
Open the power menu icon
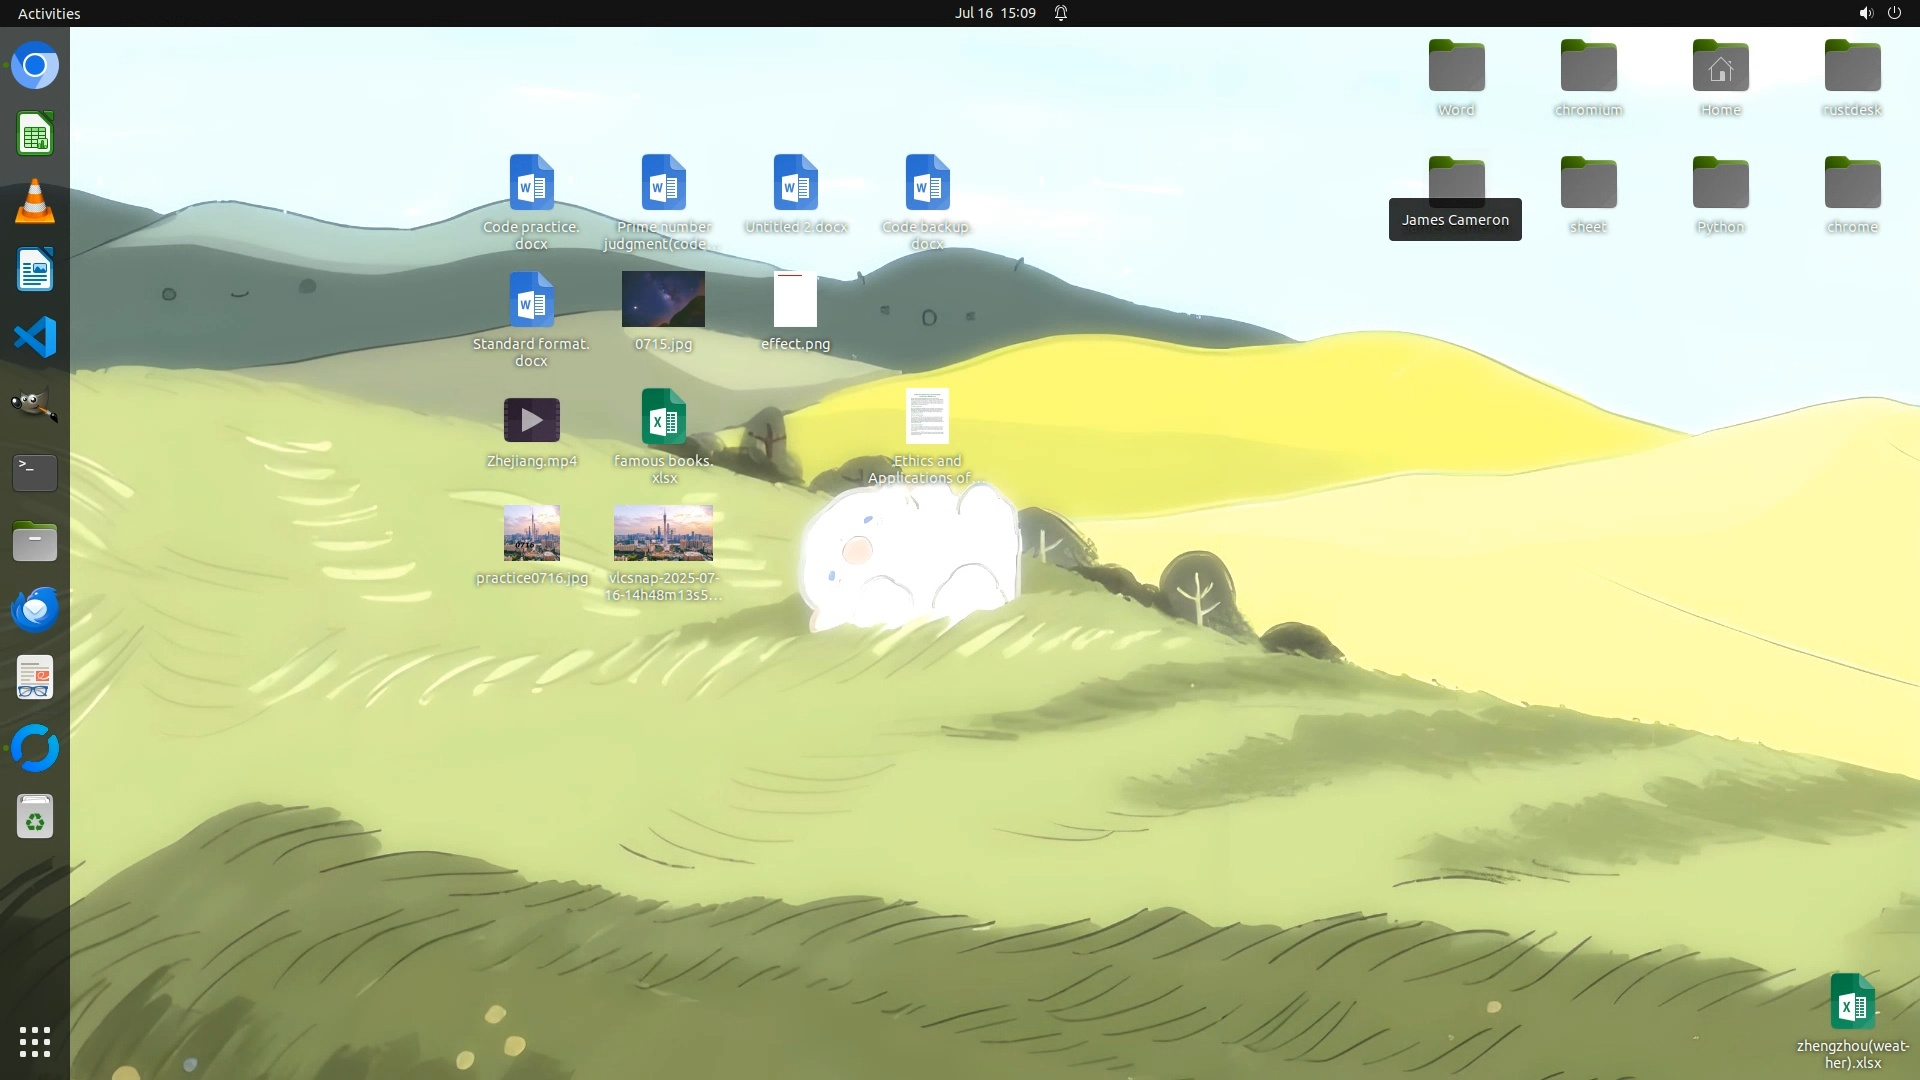point(1894,13)
